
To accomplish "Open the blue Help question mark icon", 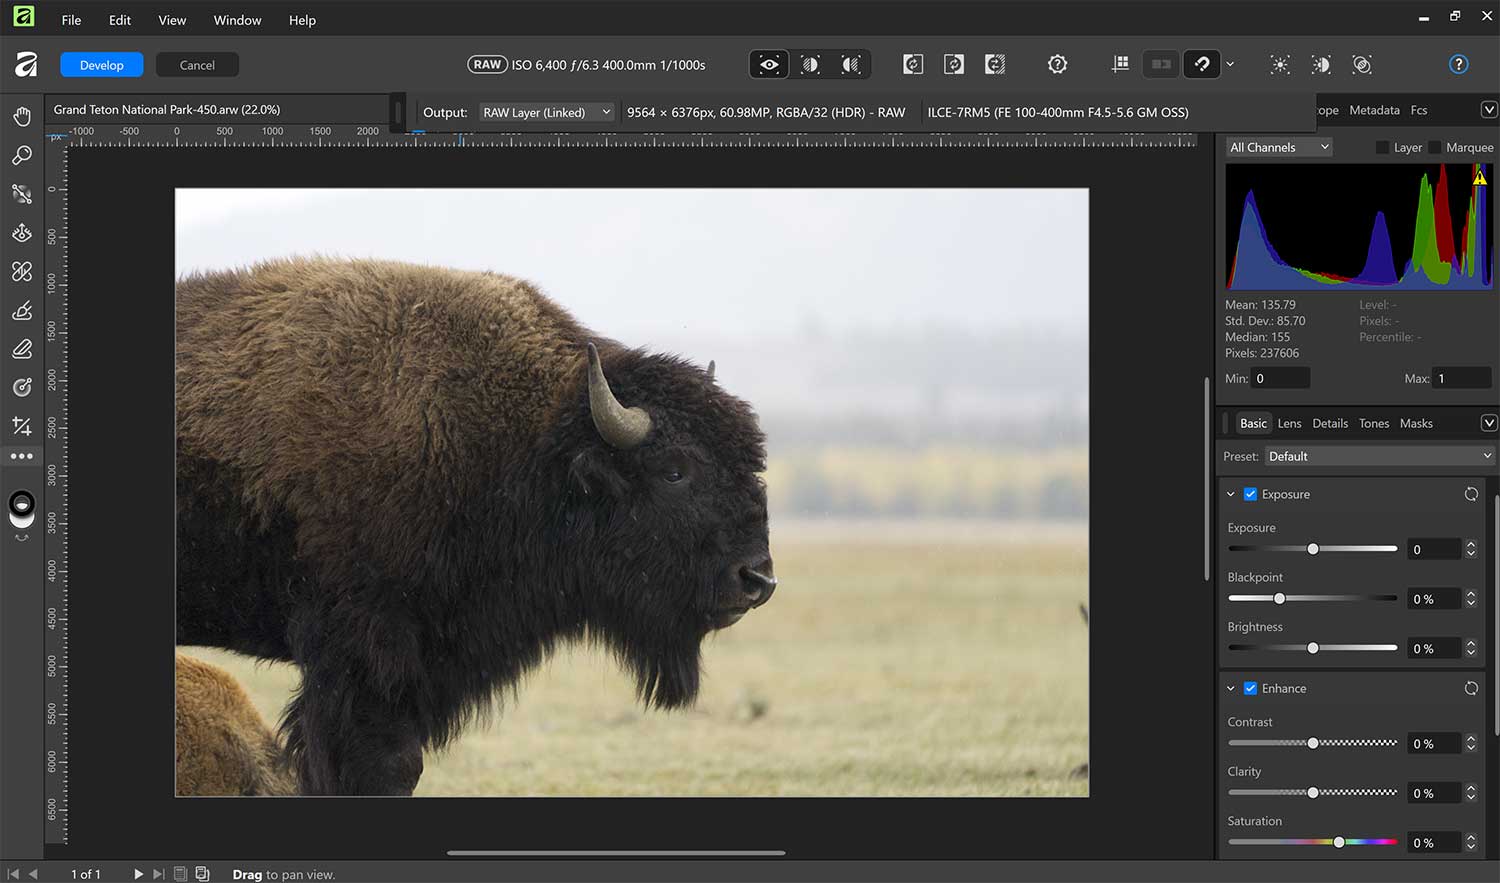I will pyautogui.click(x=1458, y=65).
